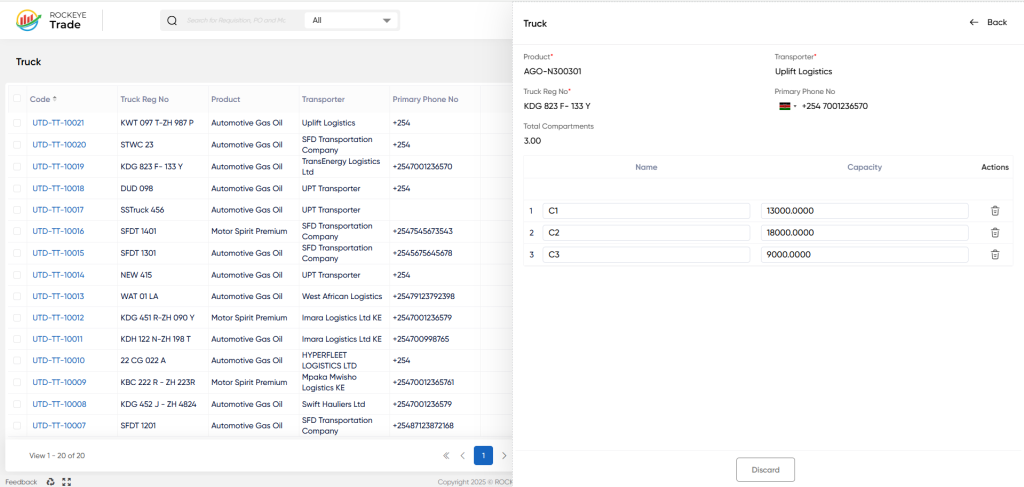Edit capacity field 13000.0000
1024x487 pixels.
865,211
